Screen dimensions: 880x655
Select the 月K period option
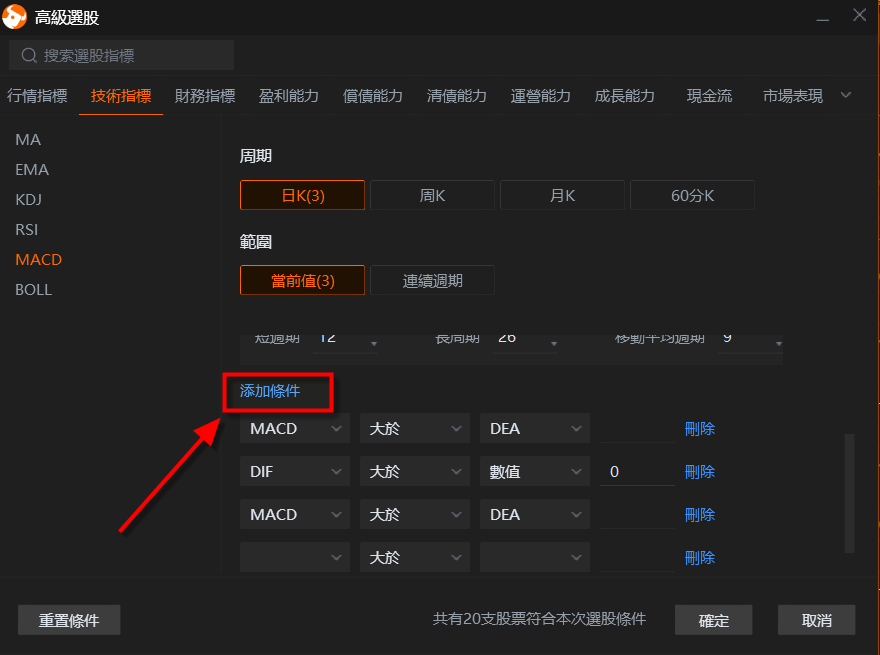562,195
